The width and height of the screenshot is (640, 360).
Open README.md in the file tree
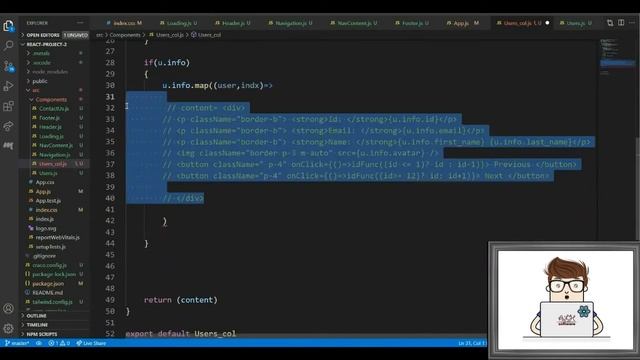(x=47, y=293)
